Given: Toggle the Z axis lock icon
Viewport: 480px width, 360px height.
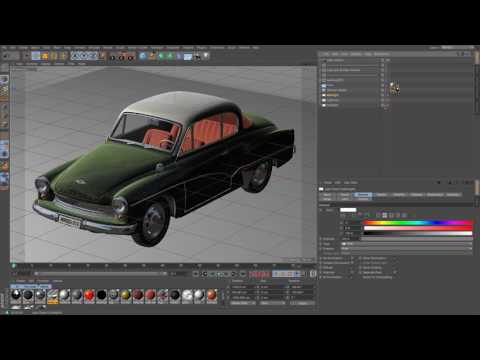Looking at the screenshot, I should pos(93,56).
